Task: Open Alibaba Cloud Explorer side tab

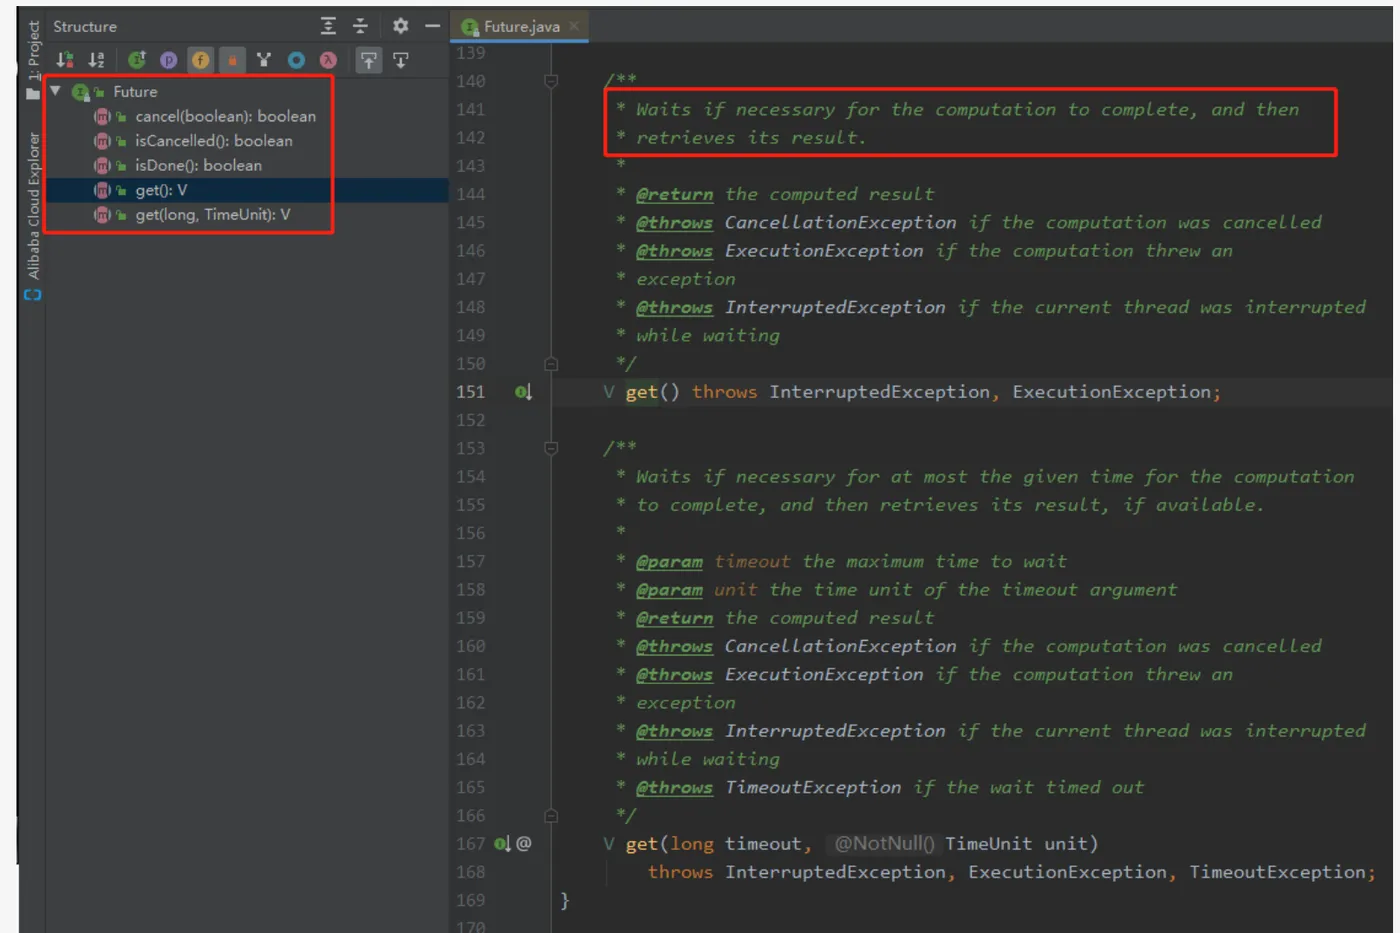Action: coord(33,205)
